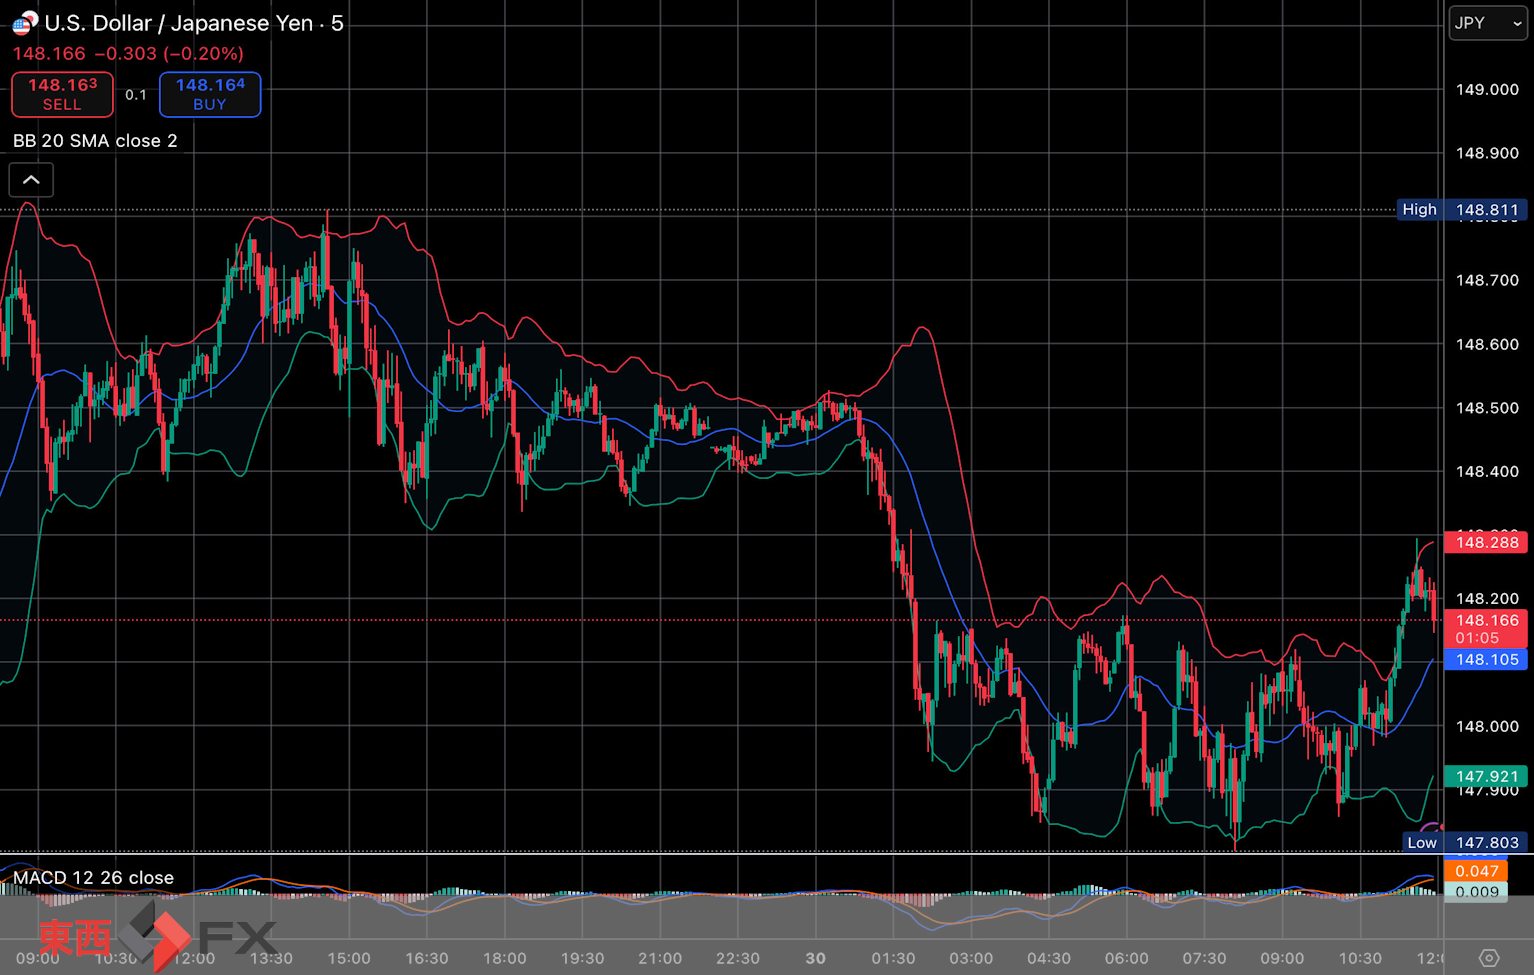The height and width of the screenshot is (975, 1534).
Task: Open the JPY currency dropdown
Action: 1487,23
